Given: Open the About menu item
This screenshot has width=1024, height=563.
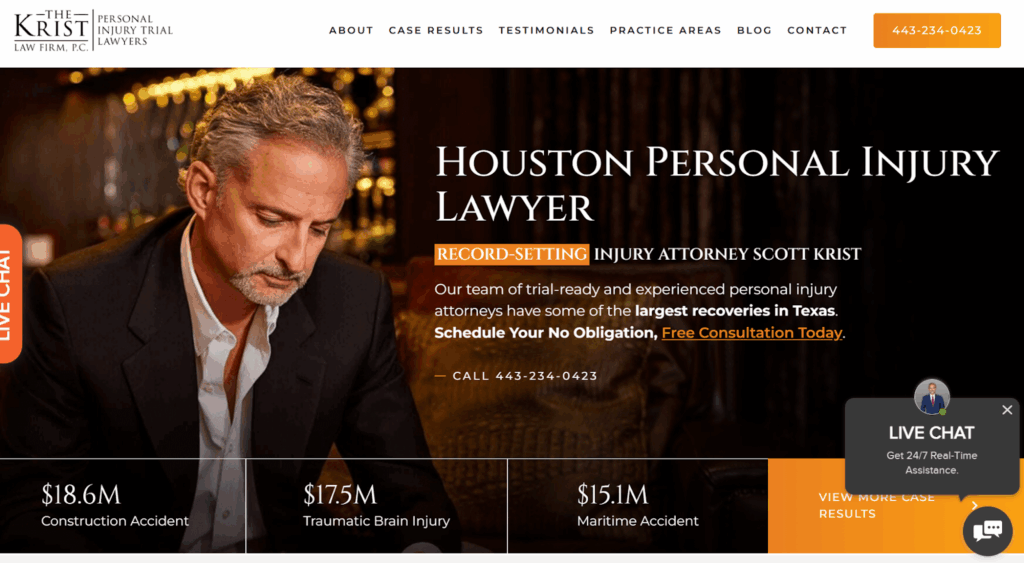Looking at the screenshot, I should coord(351,31).
